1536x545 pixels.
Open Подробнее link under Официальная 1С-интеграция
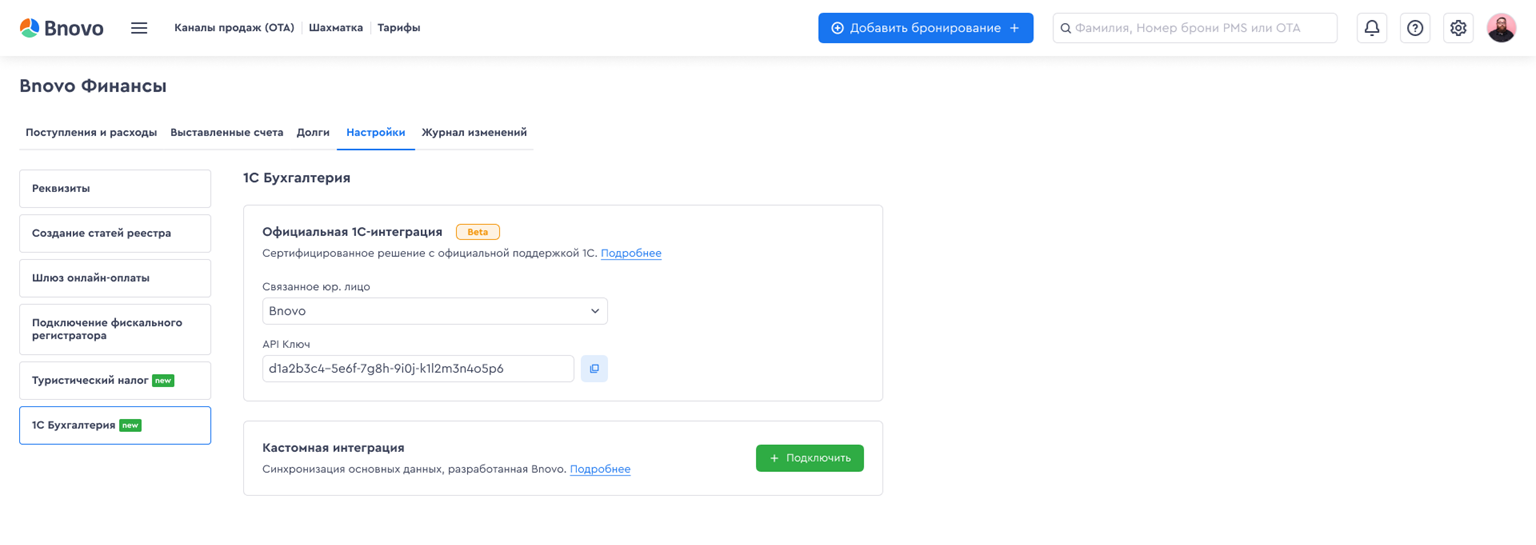pyautogui.click(x=631, y=253)
